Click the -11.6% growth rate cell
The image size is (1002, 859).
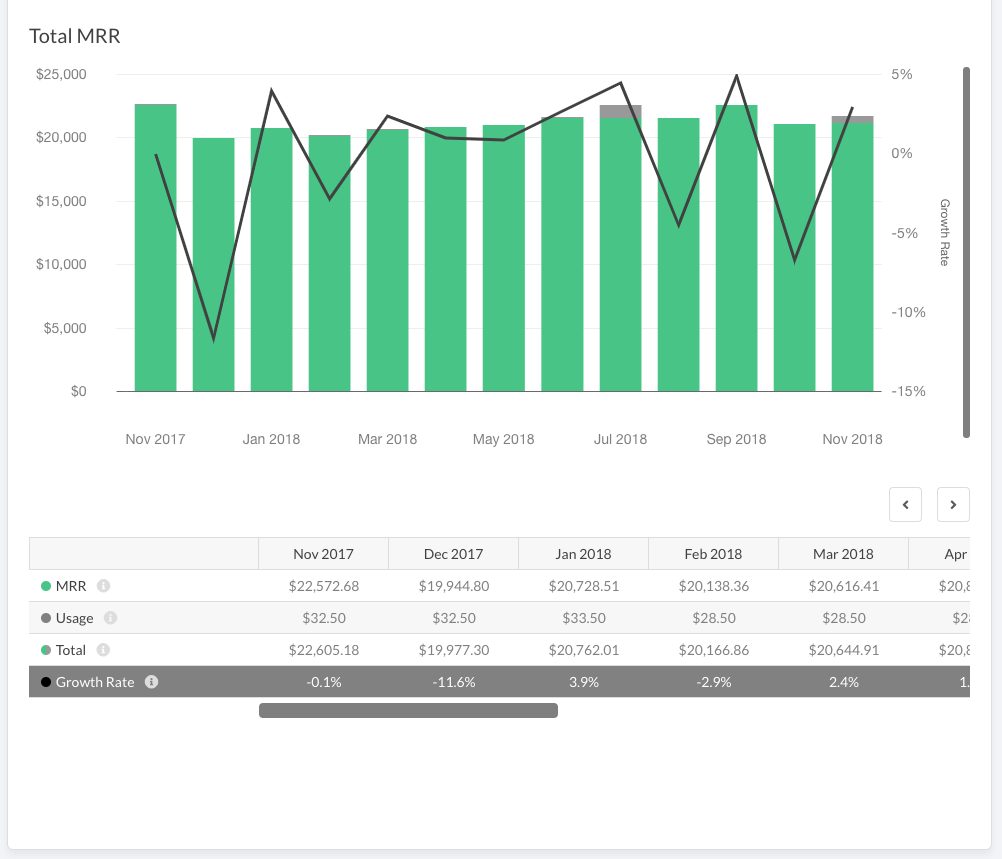click(453, 682)
